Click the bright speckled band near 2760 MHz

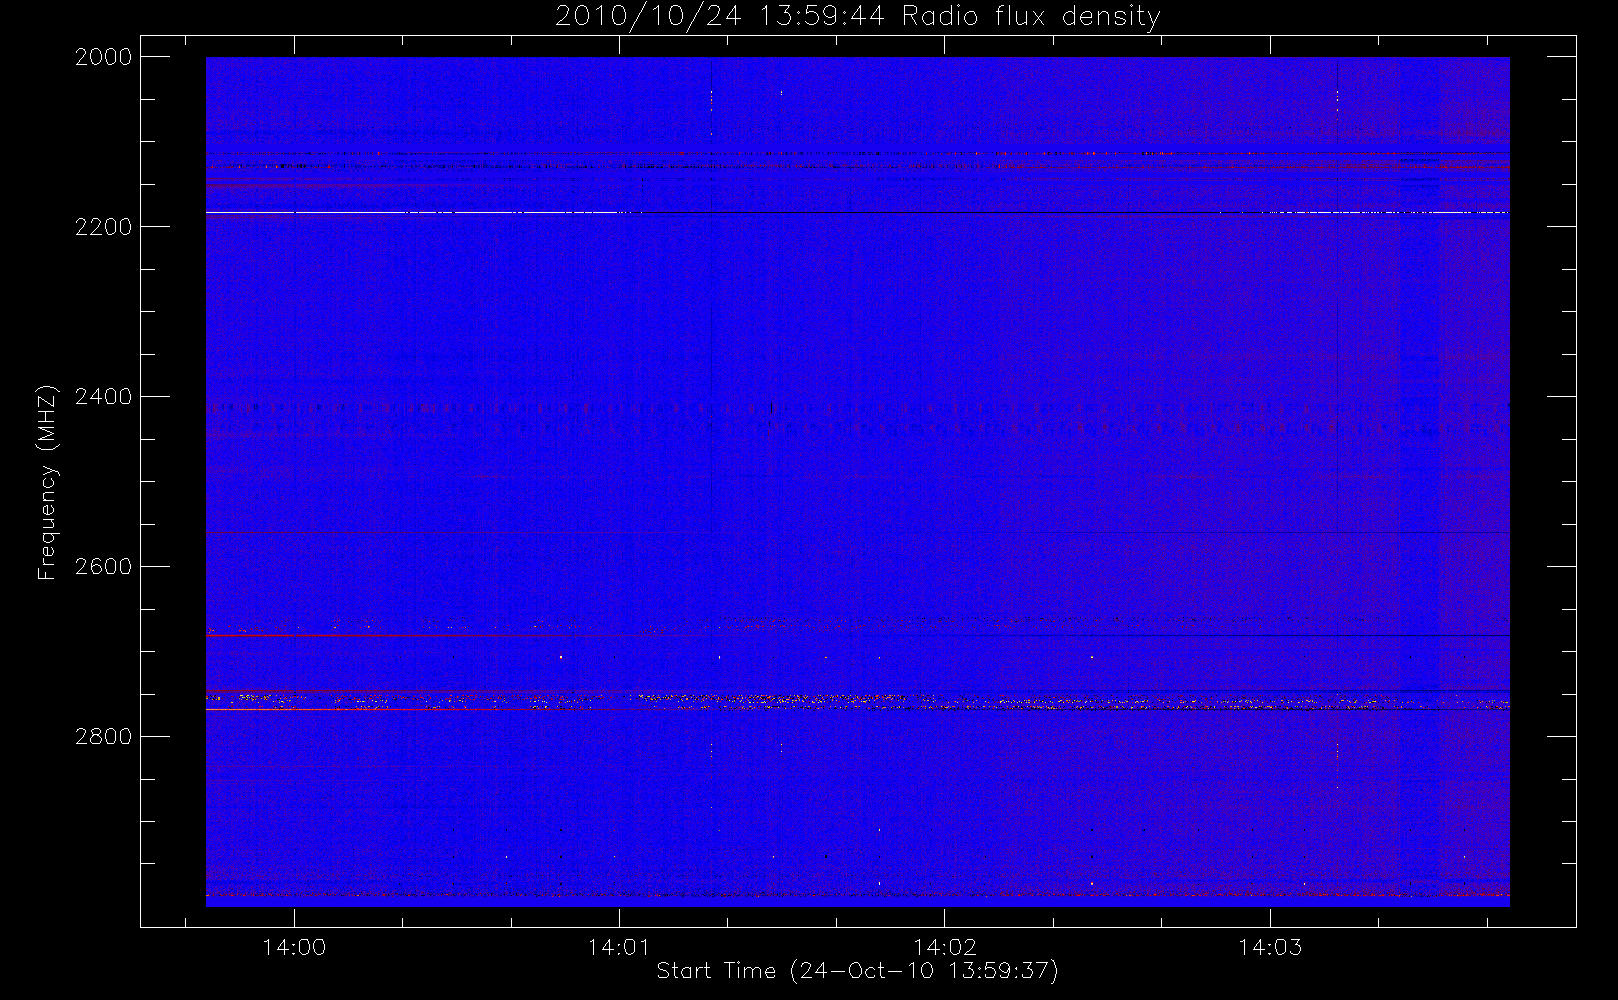click(857, 701)
